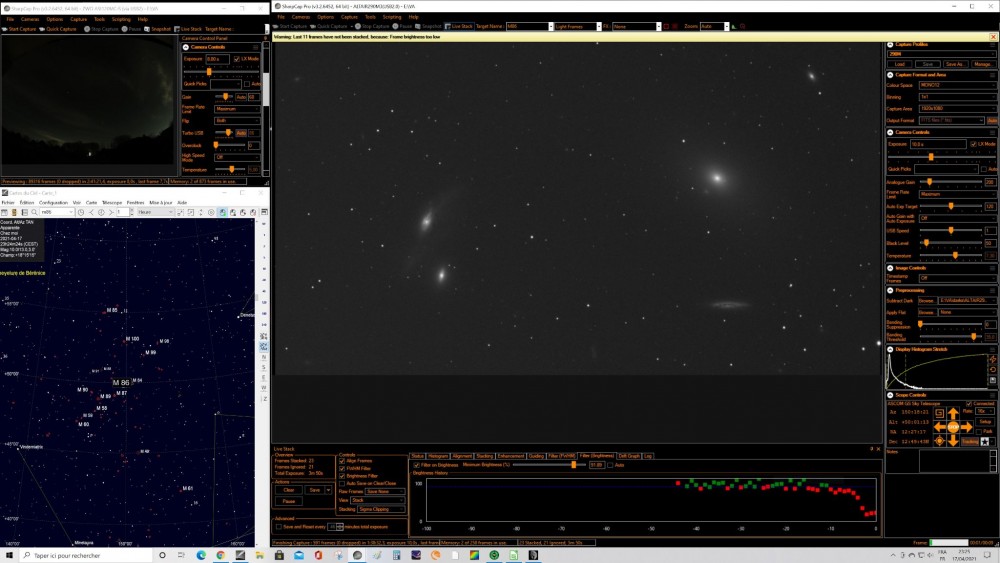Click M 86 label on sky chart
This screenshot has height=563, width=1000.
pos(121,383)
